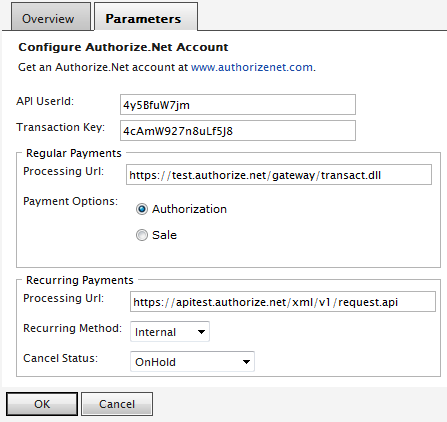Open the Recurring Method dropdown
The height and width of the screenshot is (422, 447).
170,332
